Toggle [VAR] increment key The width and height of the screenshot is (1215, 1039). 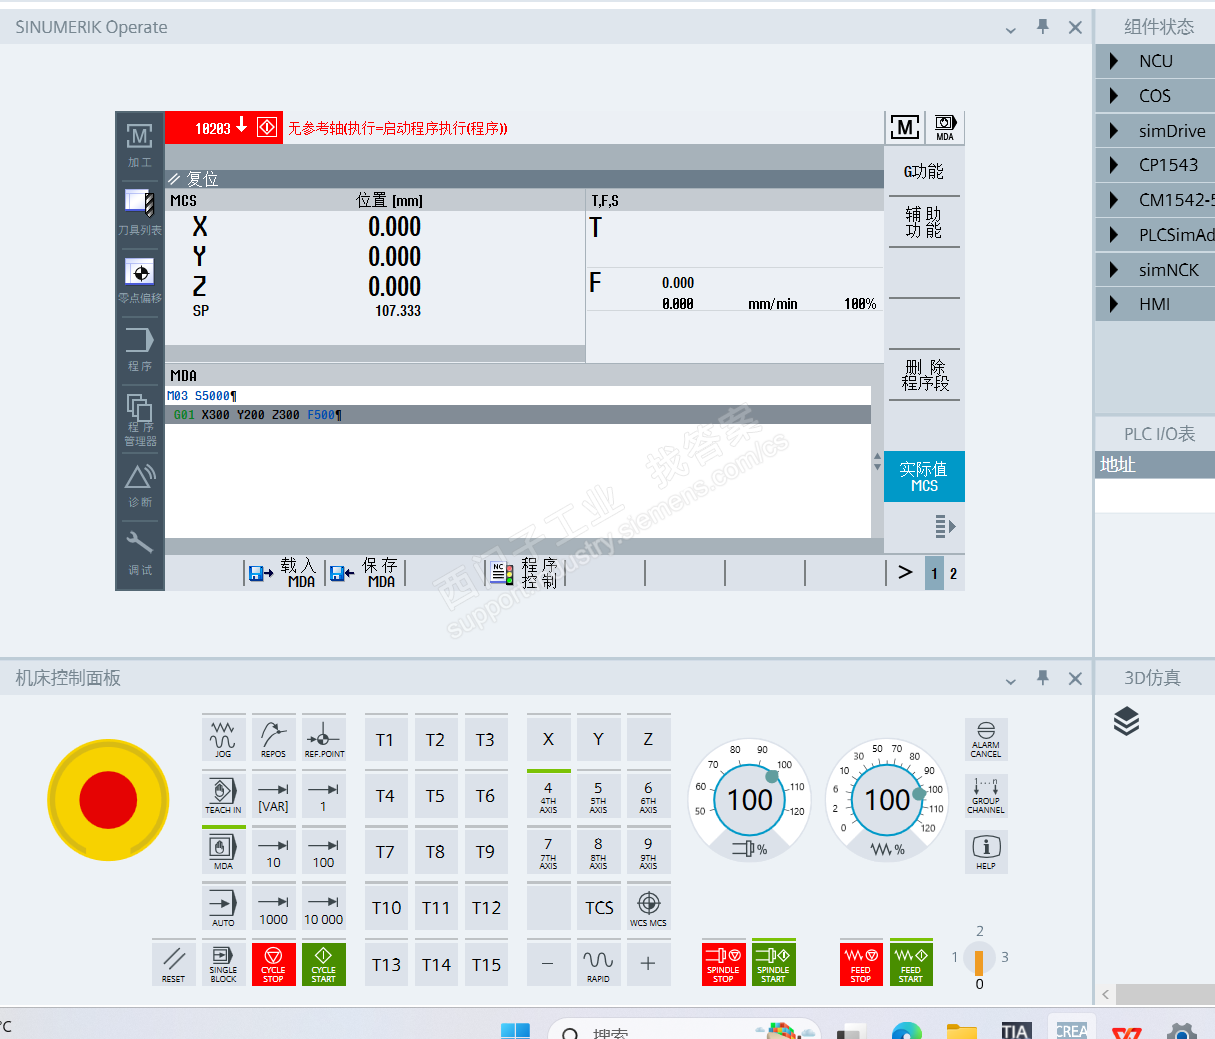point(273,795)
